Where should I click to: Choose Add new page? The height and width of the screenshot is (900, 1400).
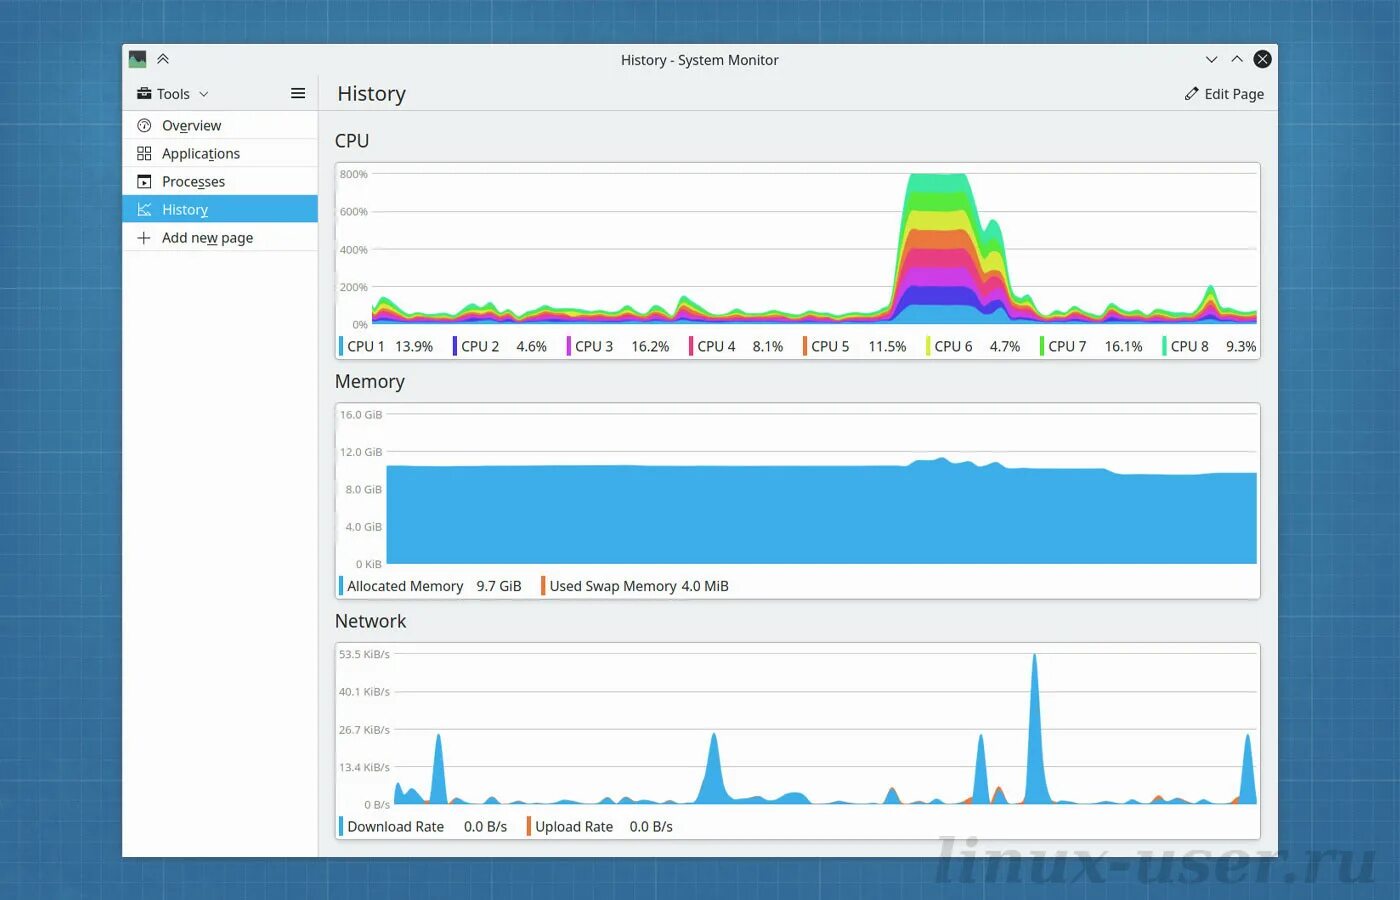point(220,237)
